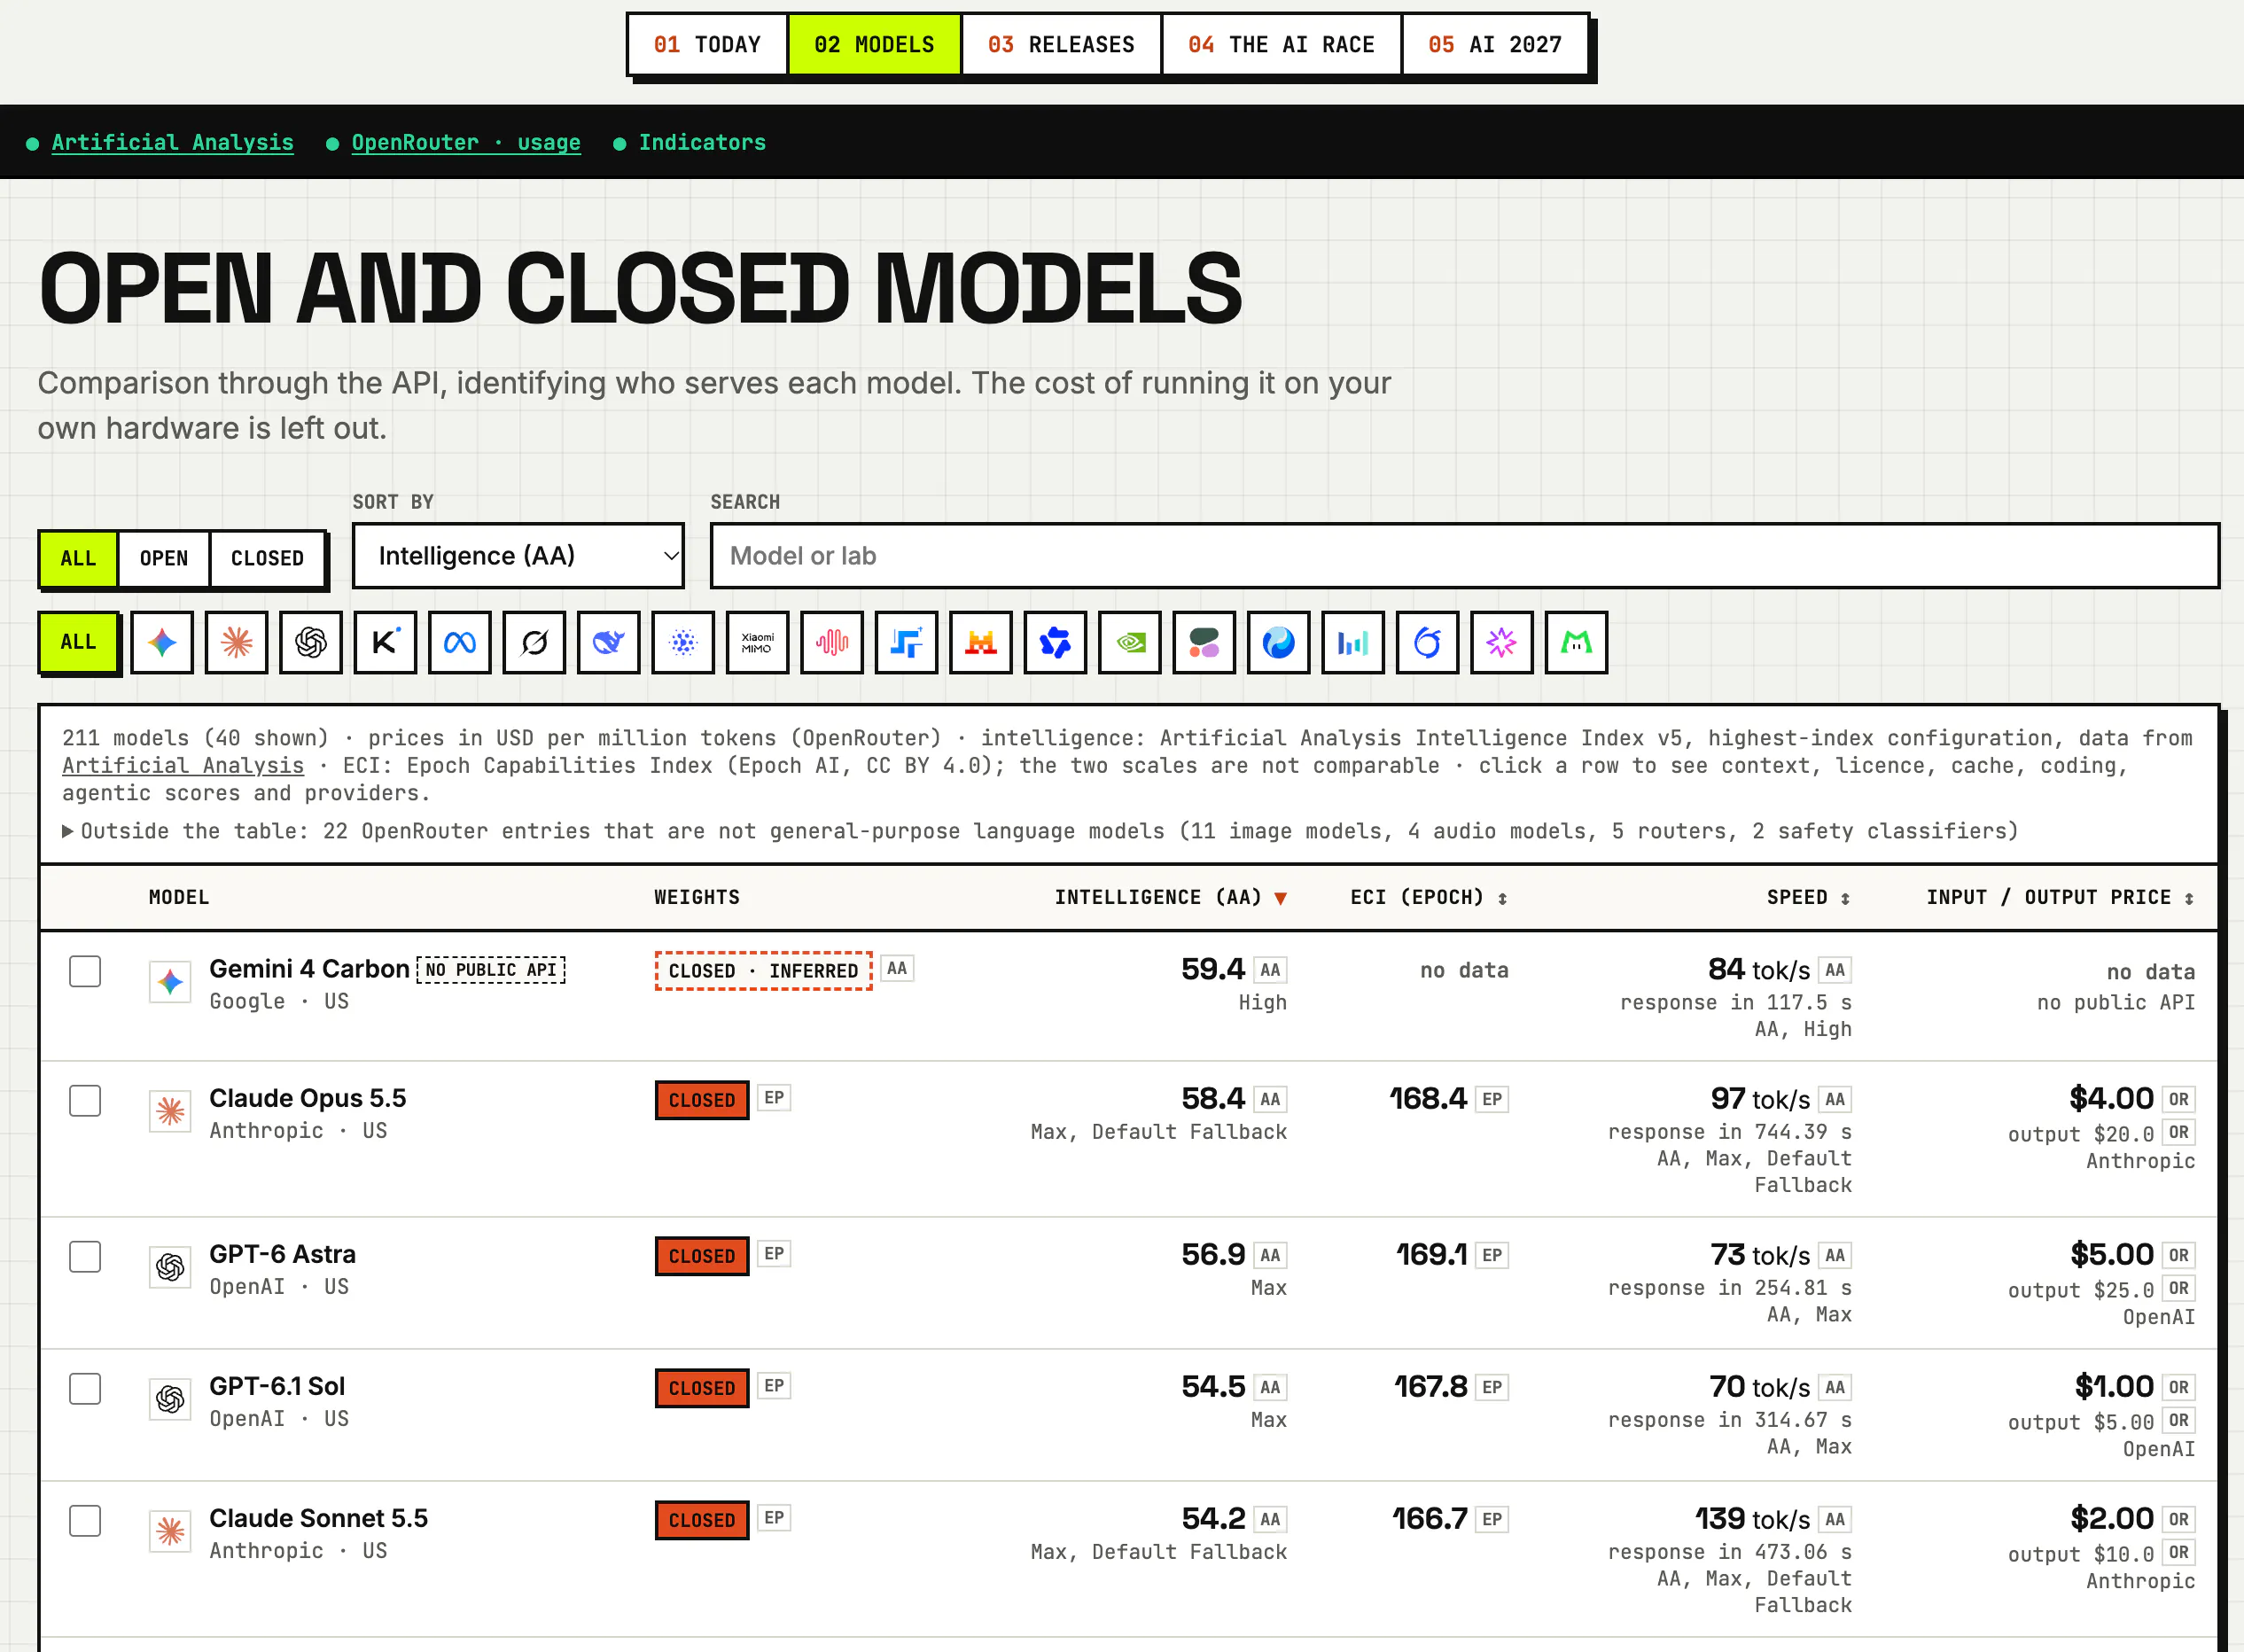Open the 05 AI 2027 tab
The height and width of the screenshot is (1652, 2244).
1495,44
